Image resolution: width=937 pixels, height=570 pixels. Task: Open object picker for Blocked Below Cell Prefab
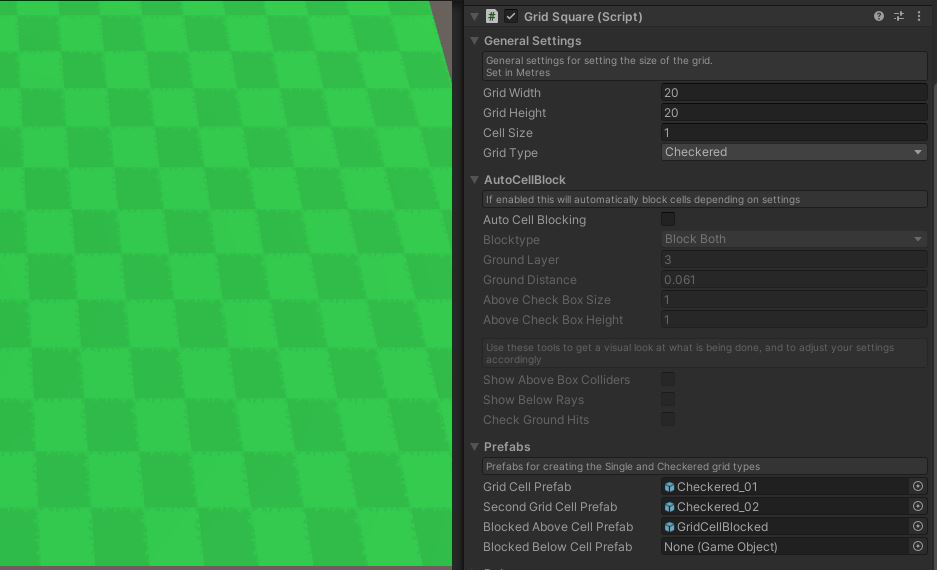(x=918, y=546)
